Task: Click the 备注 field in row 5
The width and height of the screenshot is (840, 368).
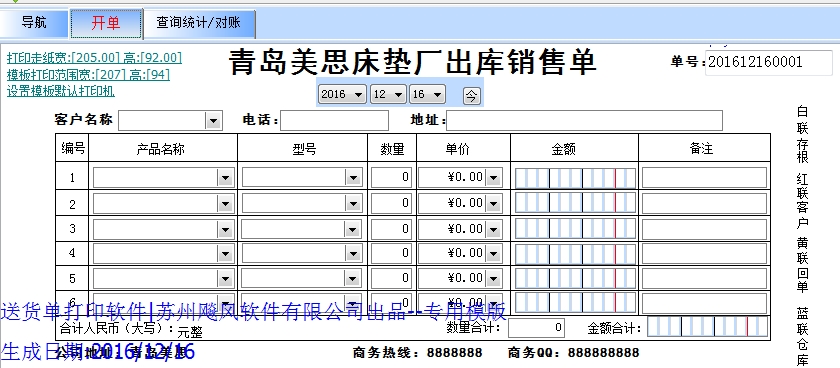Action: tap(704, 279)
